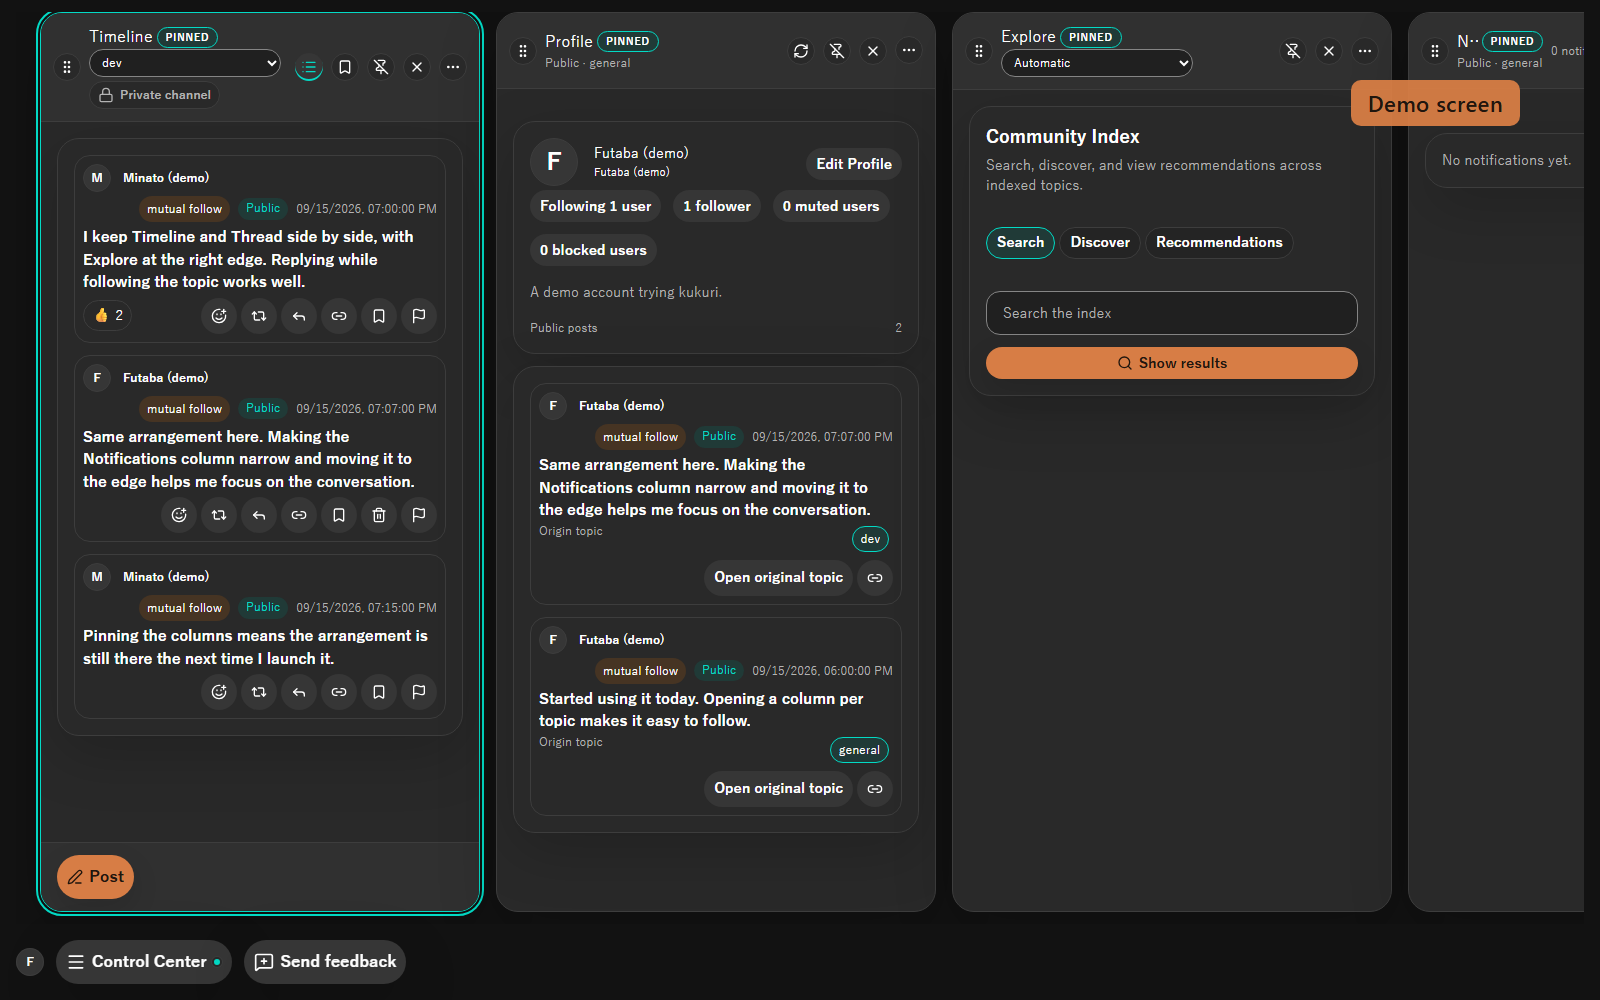Unpin the Timeline column

(x=381, y=67)
